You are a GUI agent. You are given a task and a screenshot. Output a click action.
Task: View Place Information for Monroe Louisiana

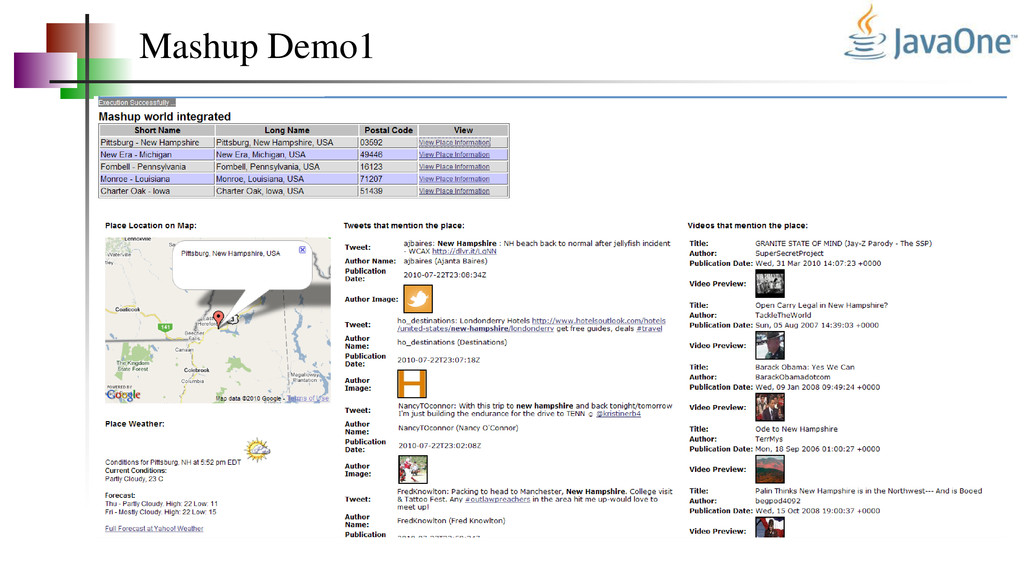[x=455, y=179]
